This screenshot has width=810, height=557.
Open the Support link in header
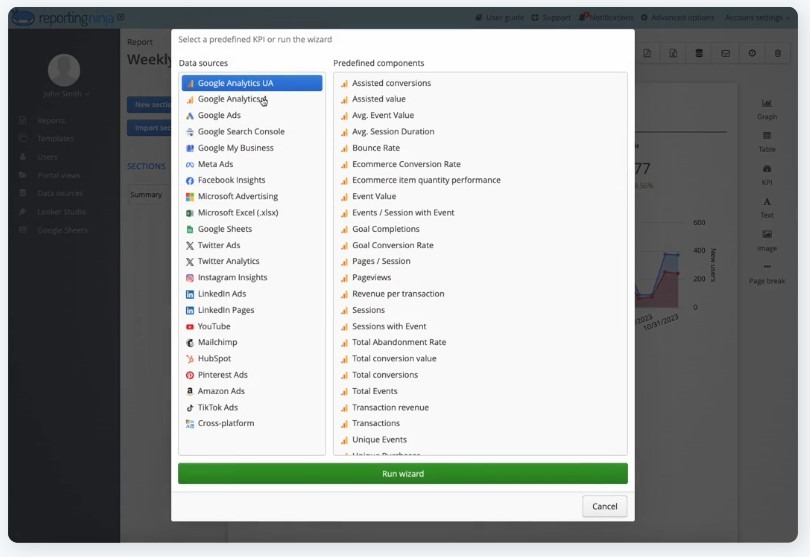coord(551,18)
